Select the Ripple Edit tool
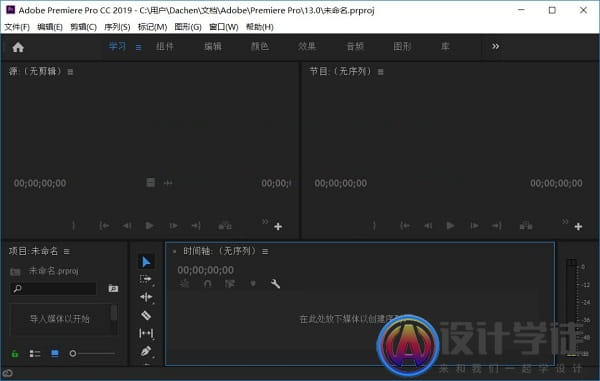 click(146, 297)
